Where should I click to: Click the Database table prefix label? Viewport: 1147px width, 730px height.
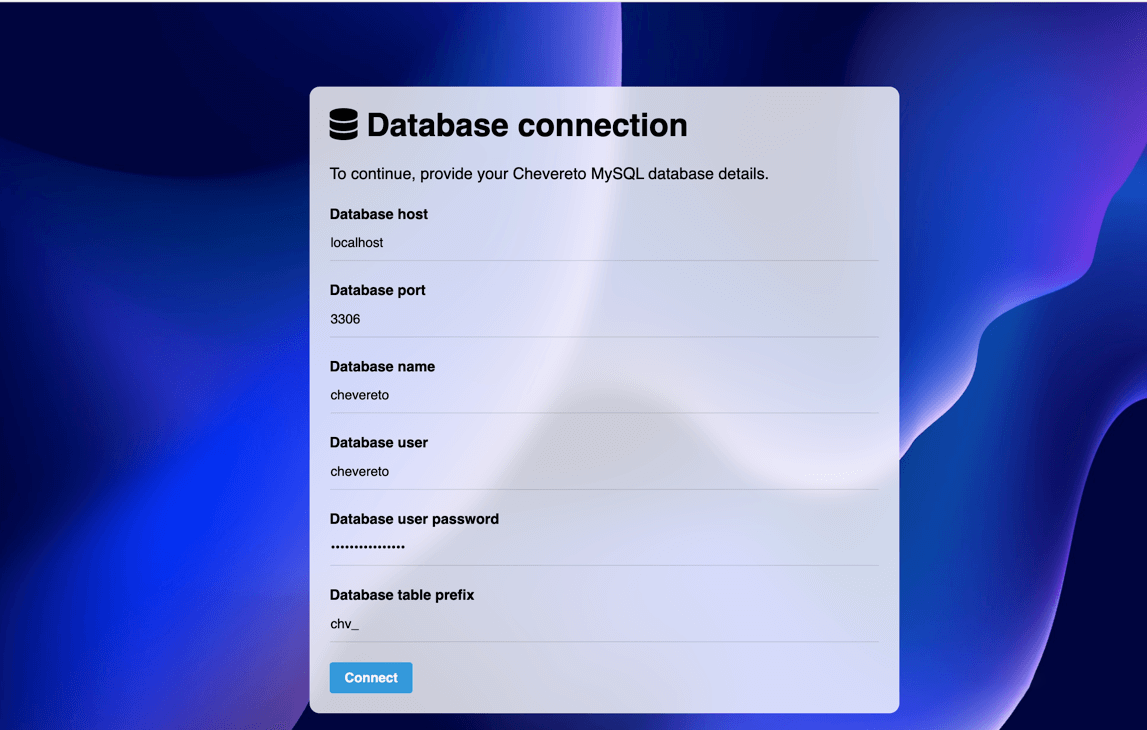[x=402, y=595]
